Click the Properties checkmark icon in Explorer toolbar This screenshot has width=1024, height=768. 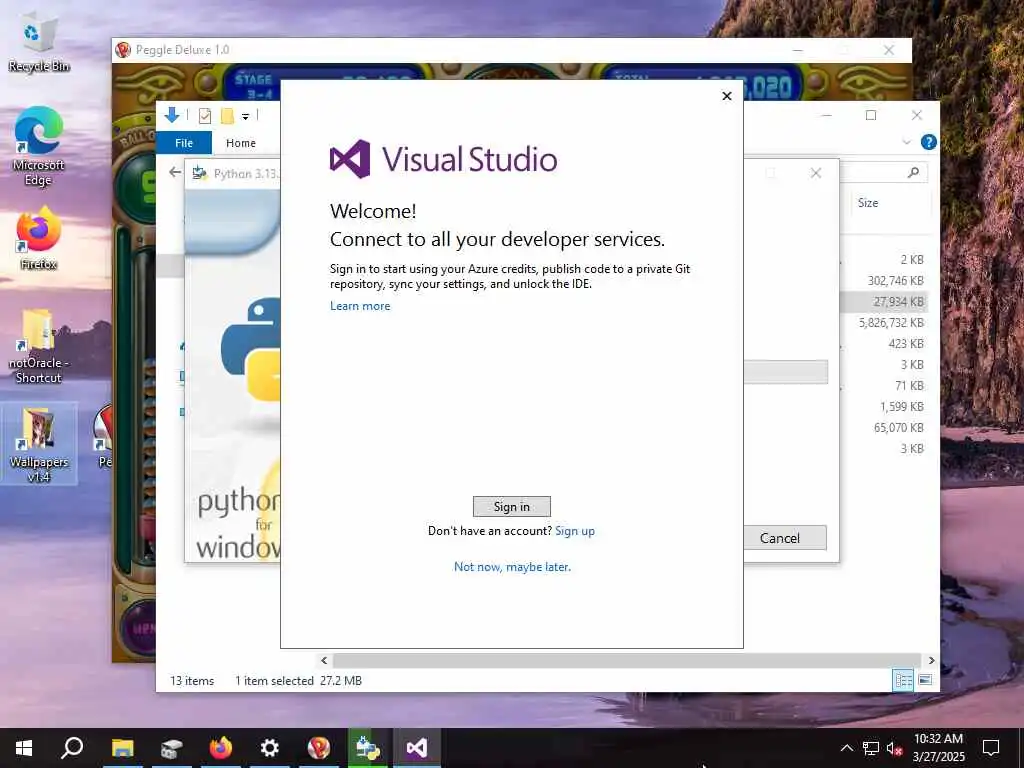[205, 116]
